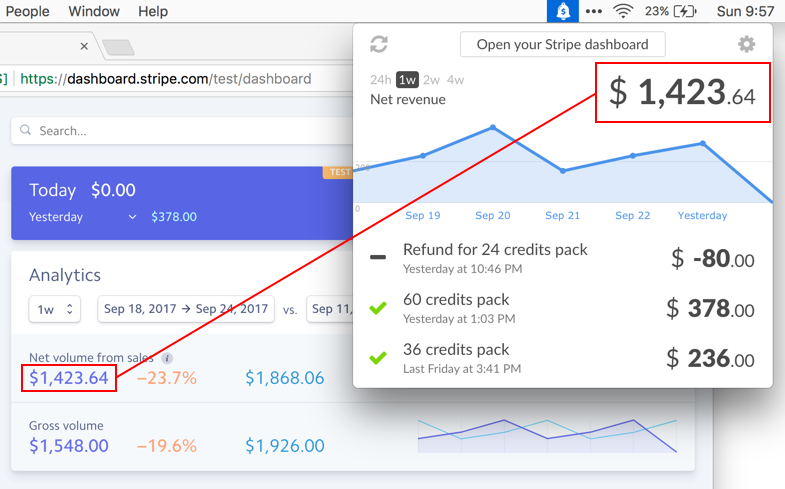The width and height of the screenshot is (785, 489).
Task: Click the Wi-Fi status icon
Action: pos(623,11)
